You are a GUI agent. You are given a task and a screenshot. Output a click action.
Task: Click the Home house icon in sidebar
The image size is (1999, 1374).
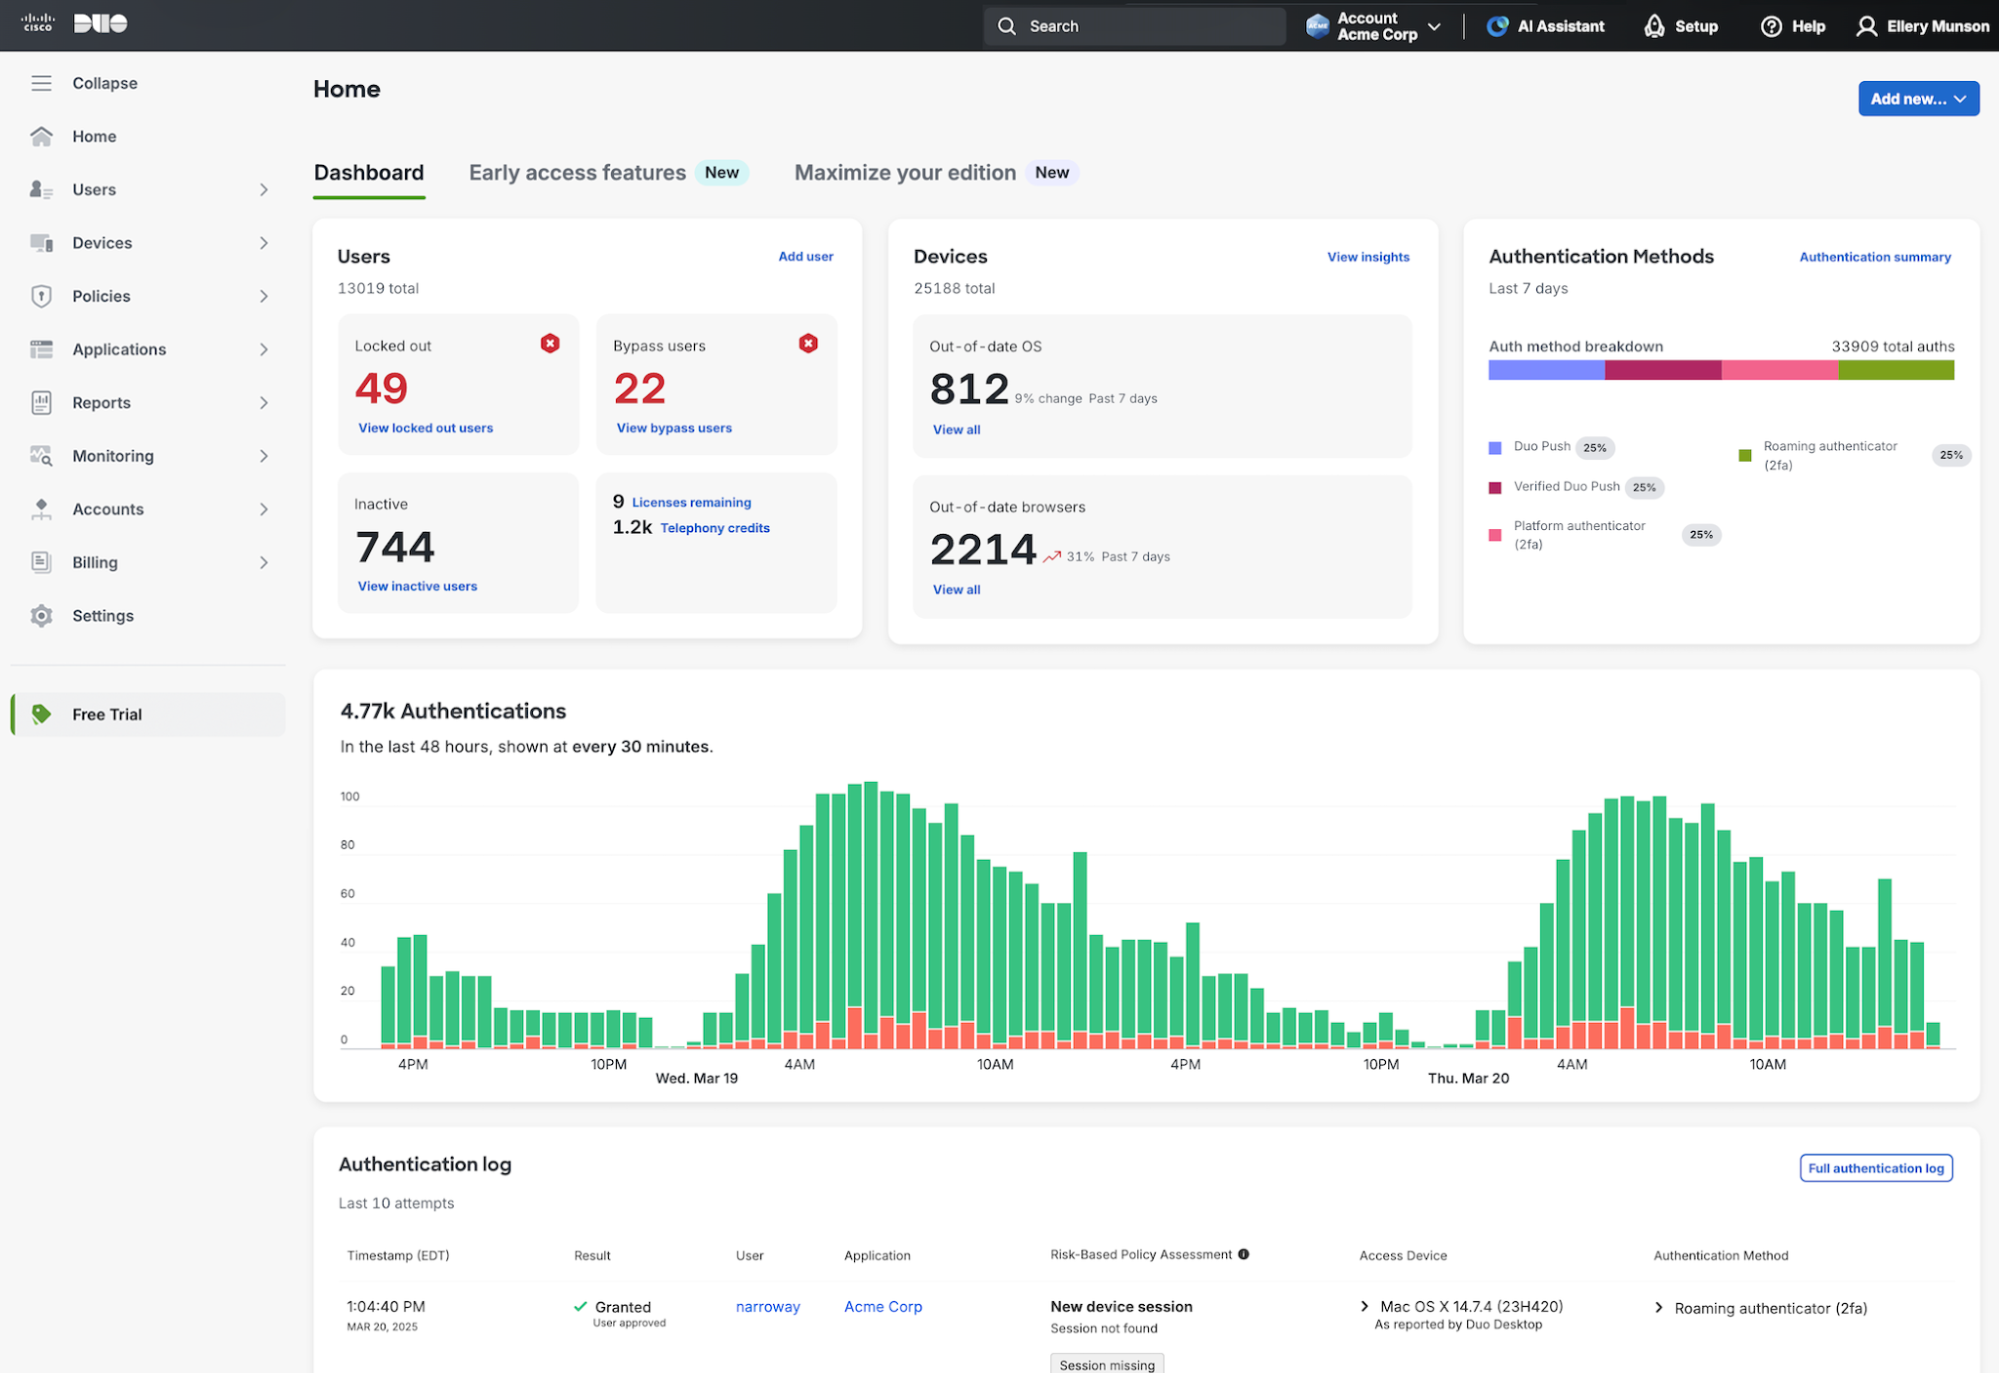pyautogui.click(x=41, y=136)
